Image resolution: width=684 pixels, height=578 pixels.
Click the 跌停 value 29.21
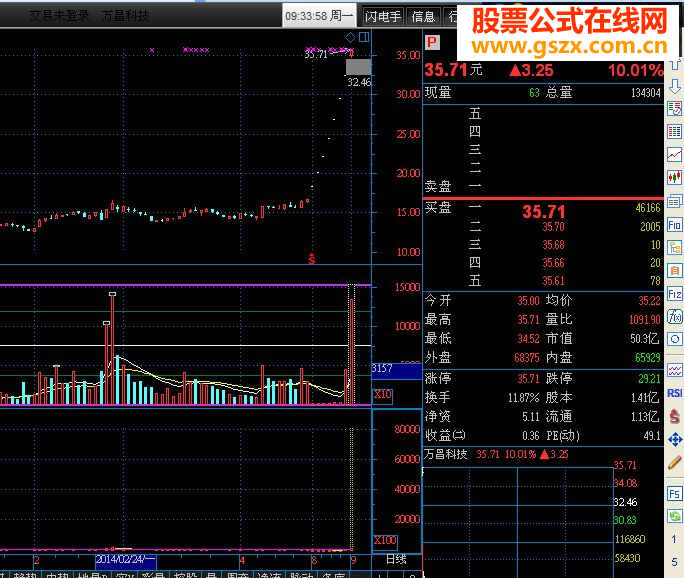pyautogui.click(x=649, y=379)
